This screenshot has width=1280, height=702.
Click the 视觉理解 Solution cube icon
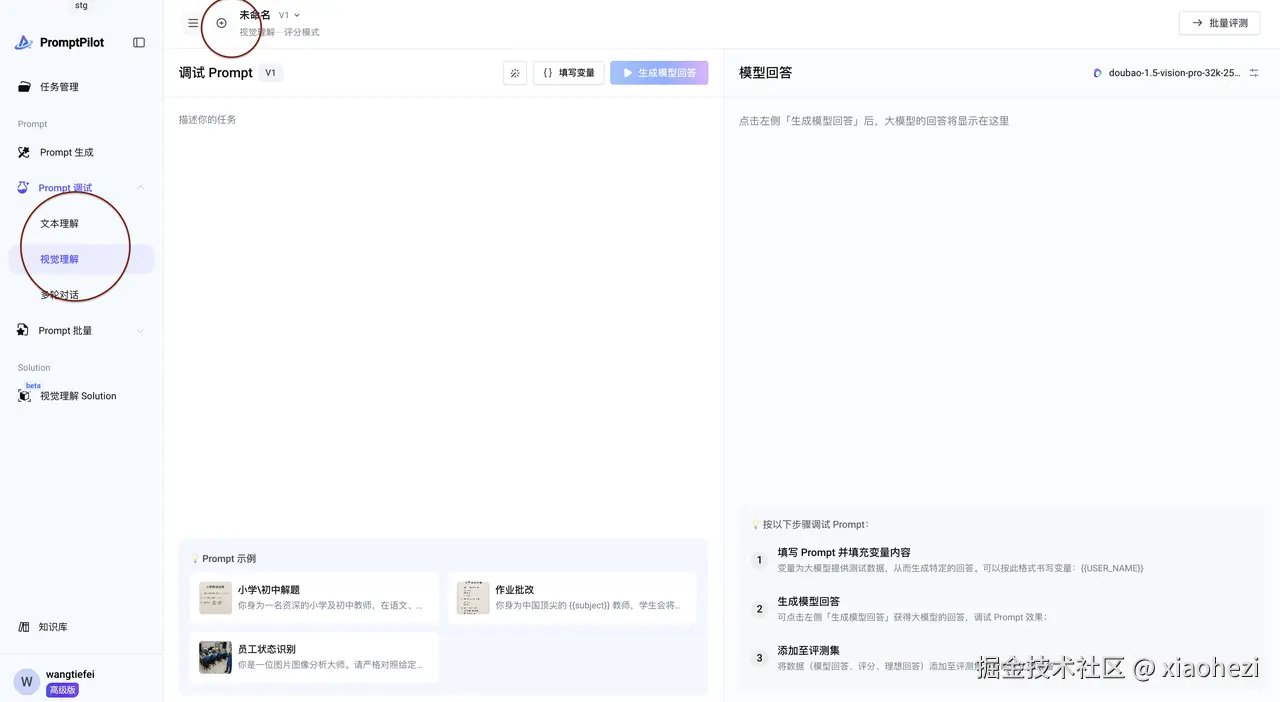[x=24, y=396]
